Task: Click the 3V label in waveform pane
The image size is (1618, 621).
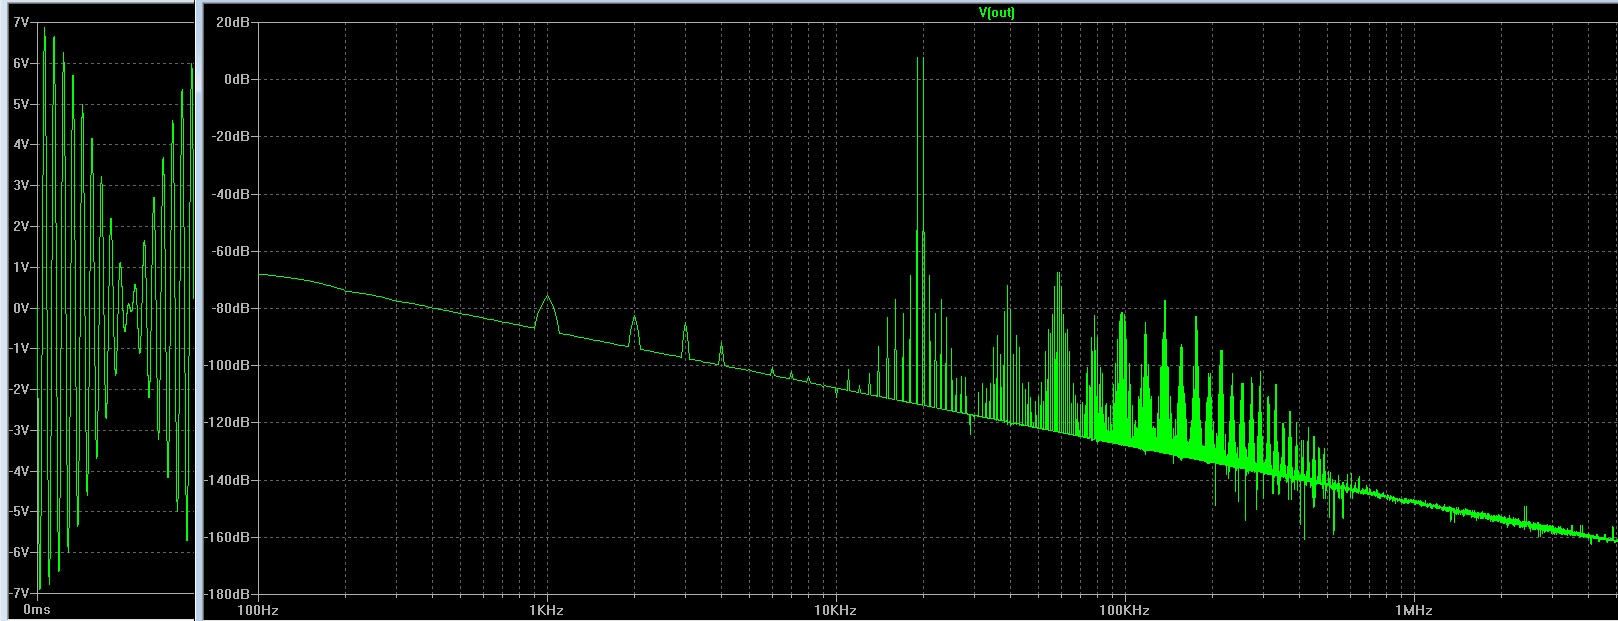Action: pos(21,186)
